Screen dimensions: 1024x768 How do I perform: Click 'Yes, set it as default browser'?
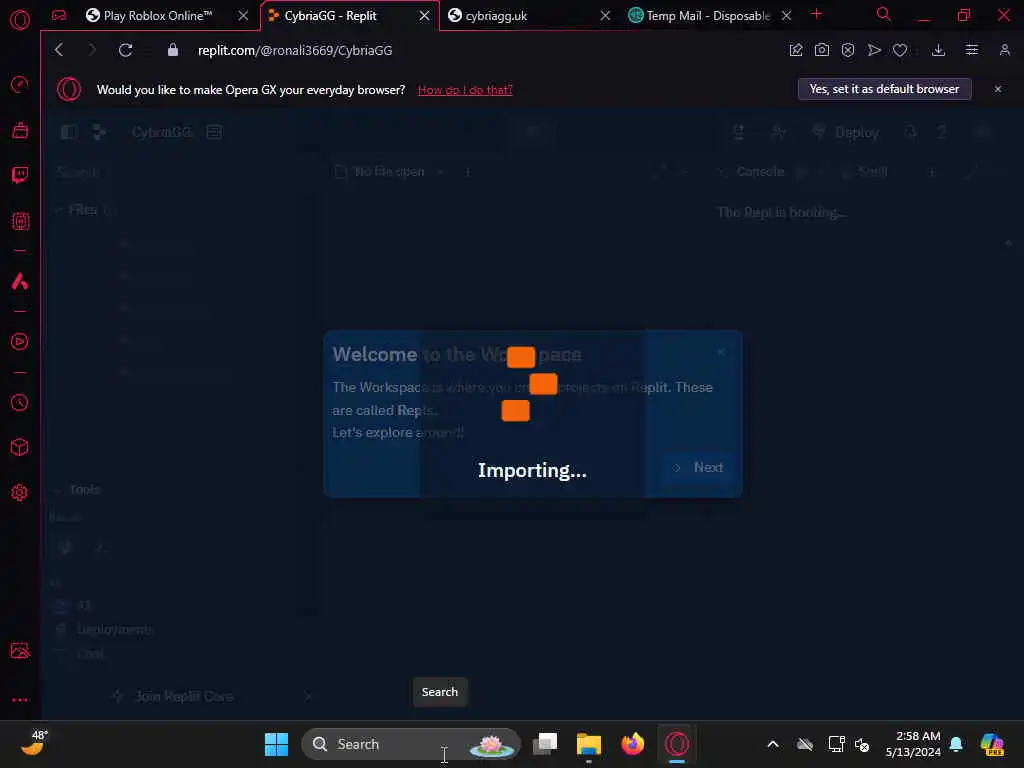884,89
